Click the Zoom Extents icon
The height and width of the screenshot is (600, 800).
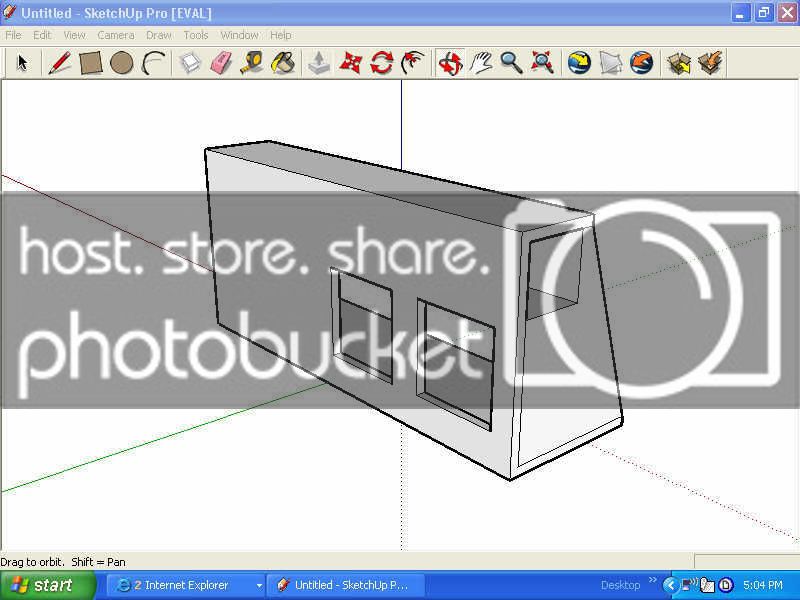(542, 63)
